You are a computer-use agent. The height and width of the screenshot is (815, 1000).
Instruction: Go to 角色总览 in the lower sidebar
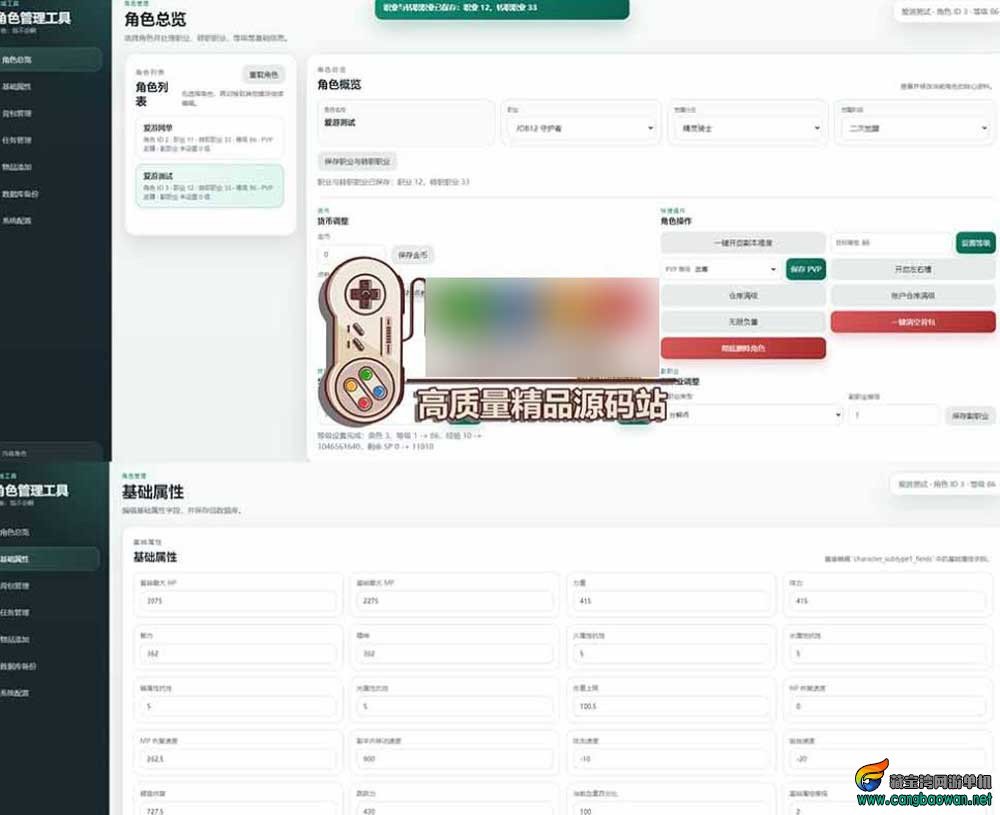[50, 532]
